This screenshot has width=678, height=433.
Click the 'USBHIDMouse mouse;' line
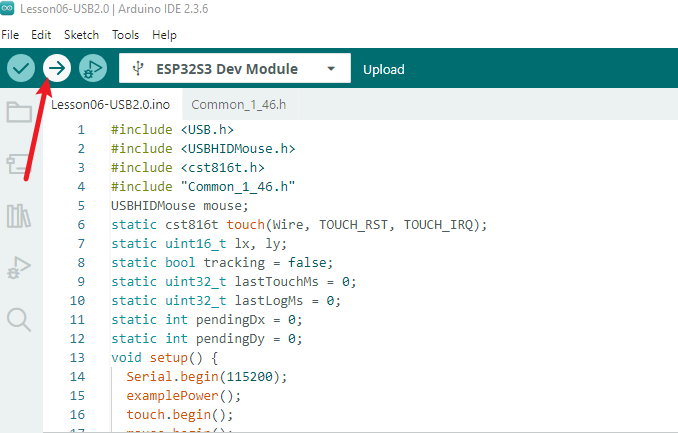point(179,206)
